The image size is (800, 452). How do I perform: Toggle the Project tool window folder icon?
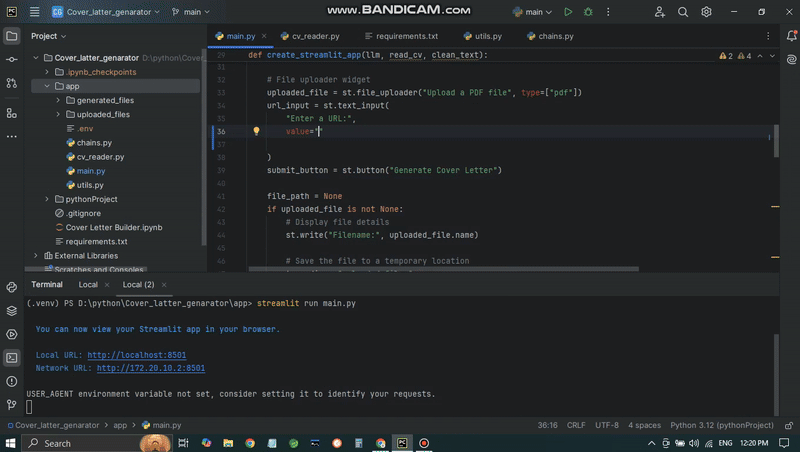click(12, 36)
